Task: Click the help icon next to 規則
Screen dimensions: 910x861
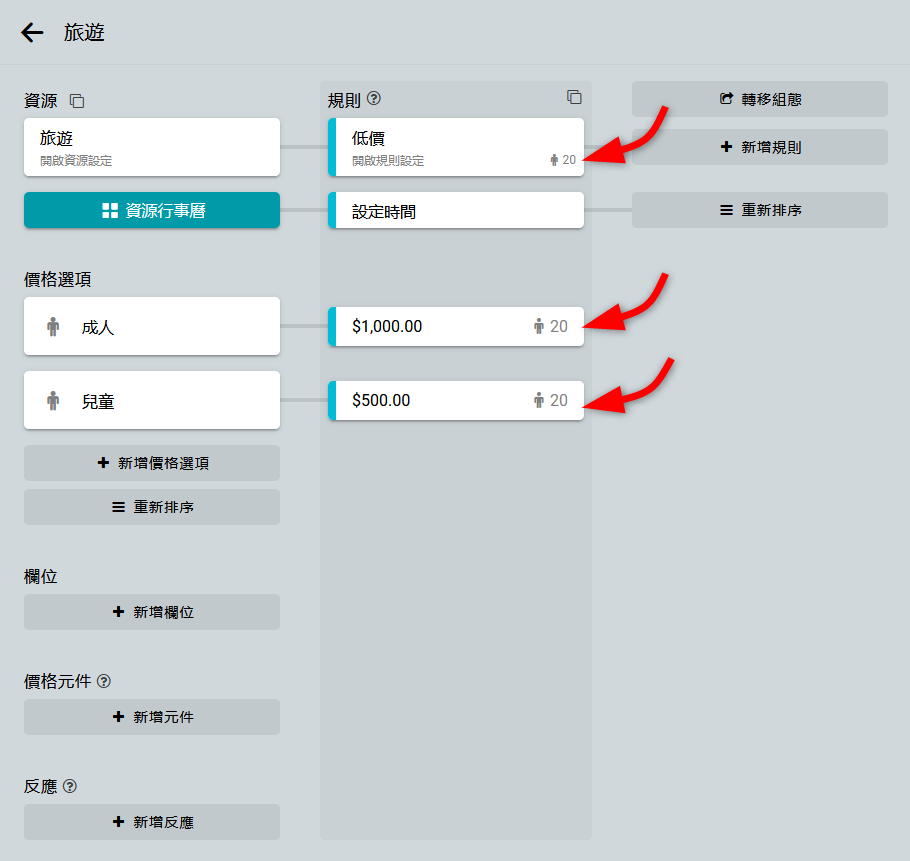Action: (x=375, y=98)
